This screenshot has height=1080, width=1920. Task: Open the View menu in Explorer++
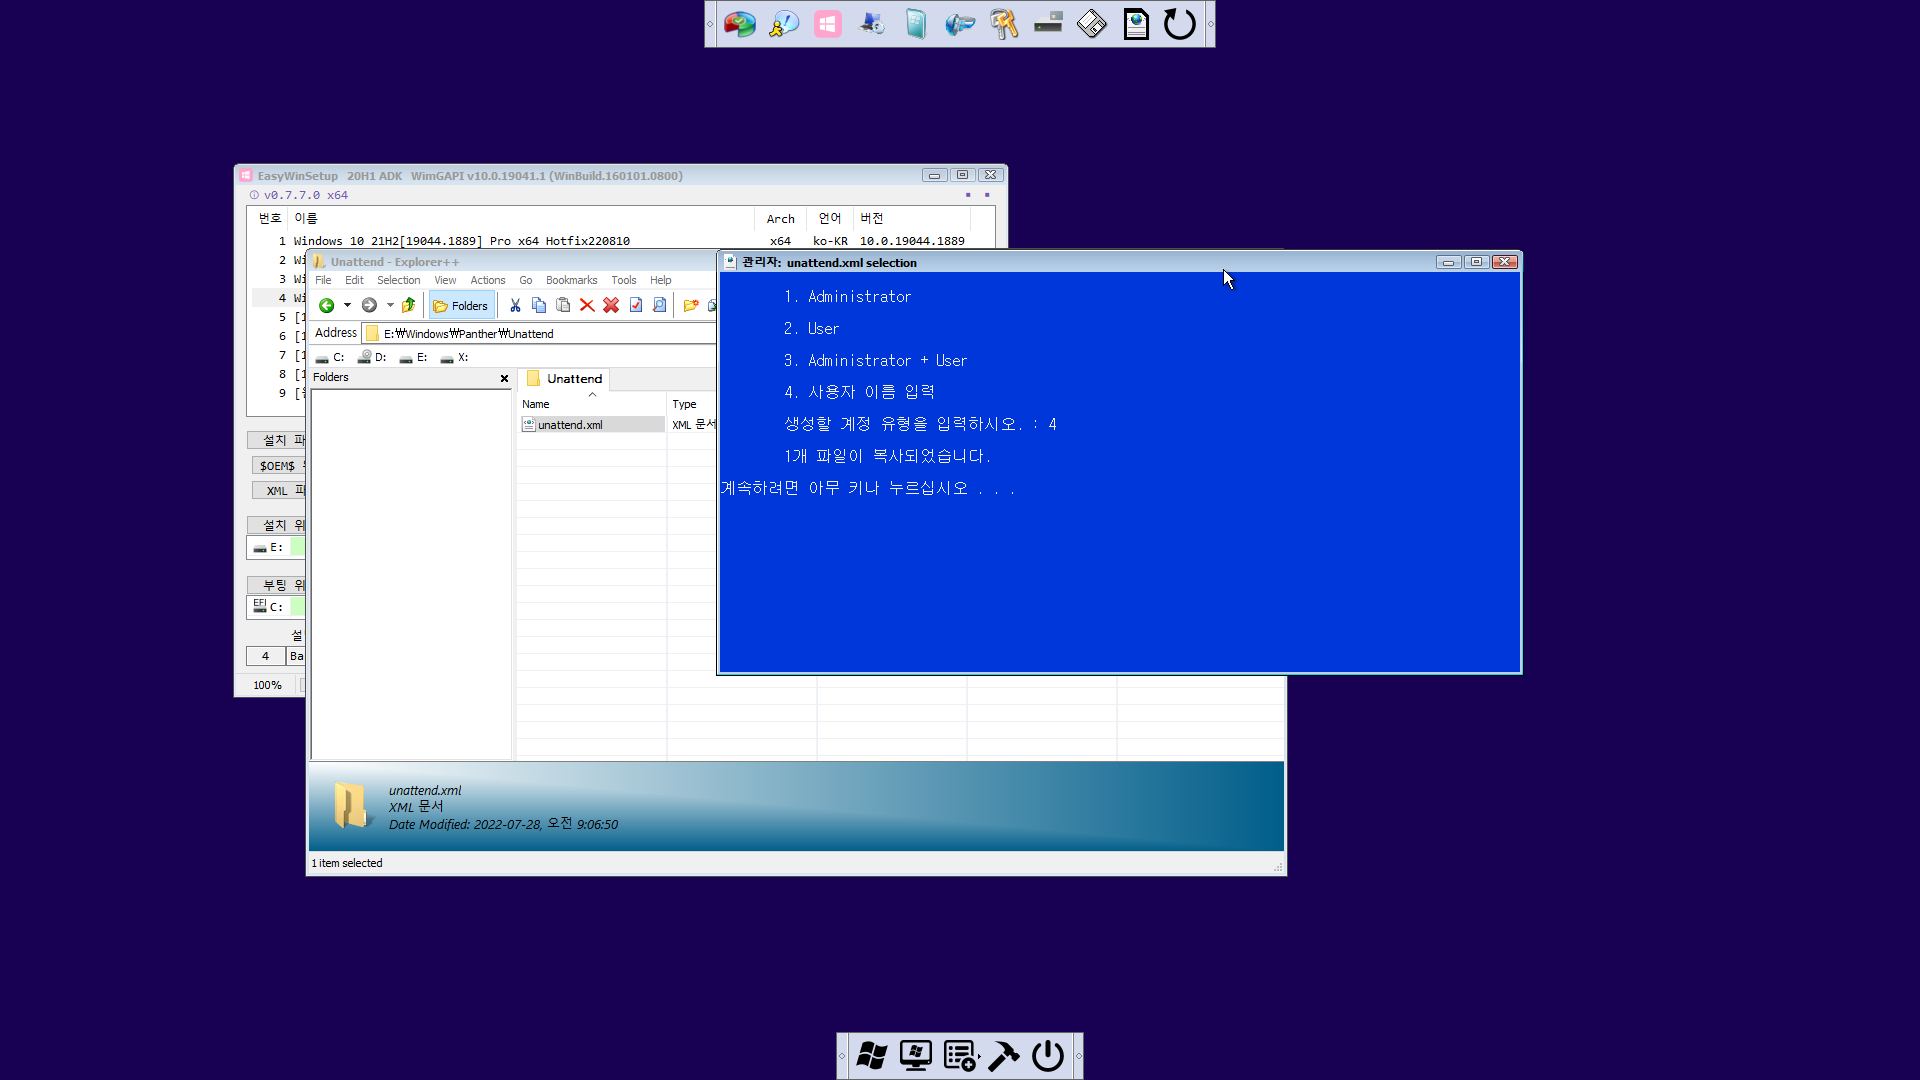[445, 281]
